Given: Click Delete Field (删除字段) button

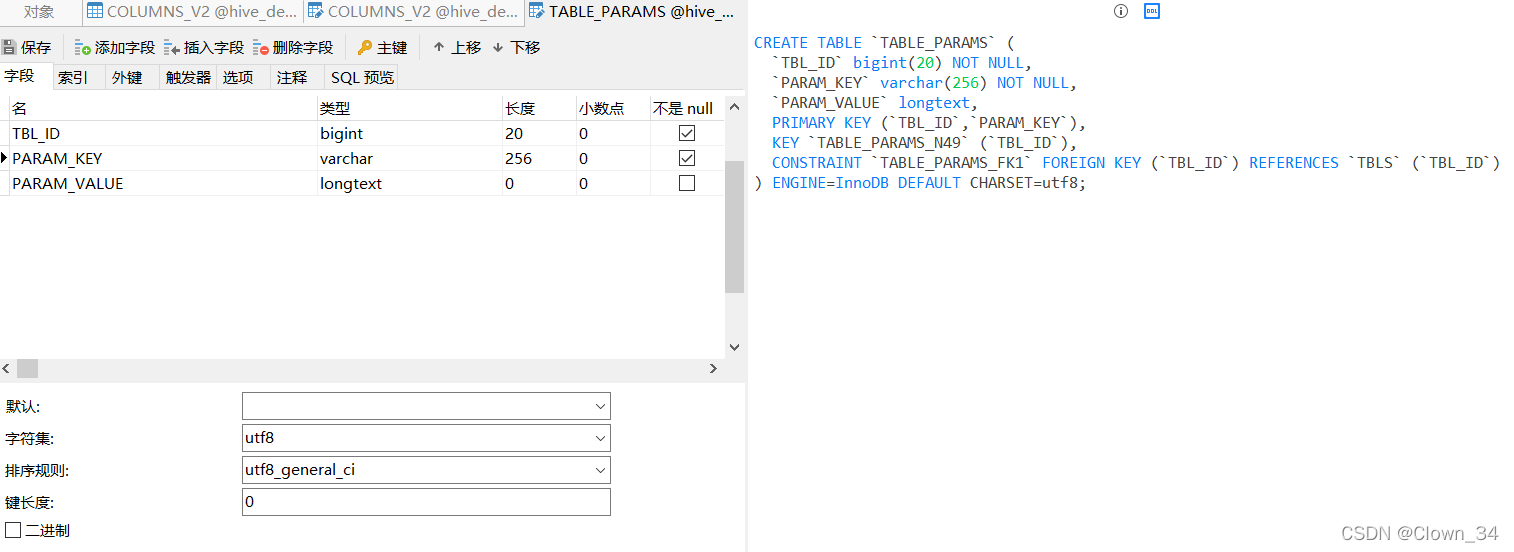Looking at the screenshot, I should (x=293, y=47).
